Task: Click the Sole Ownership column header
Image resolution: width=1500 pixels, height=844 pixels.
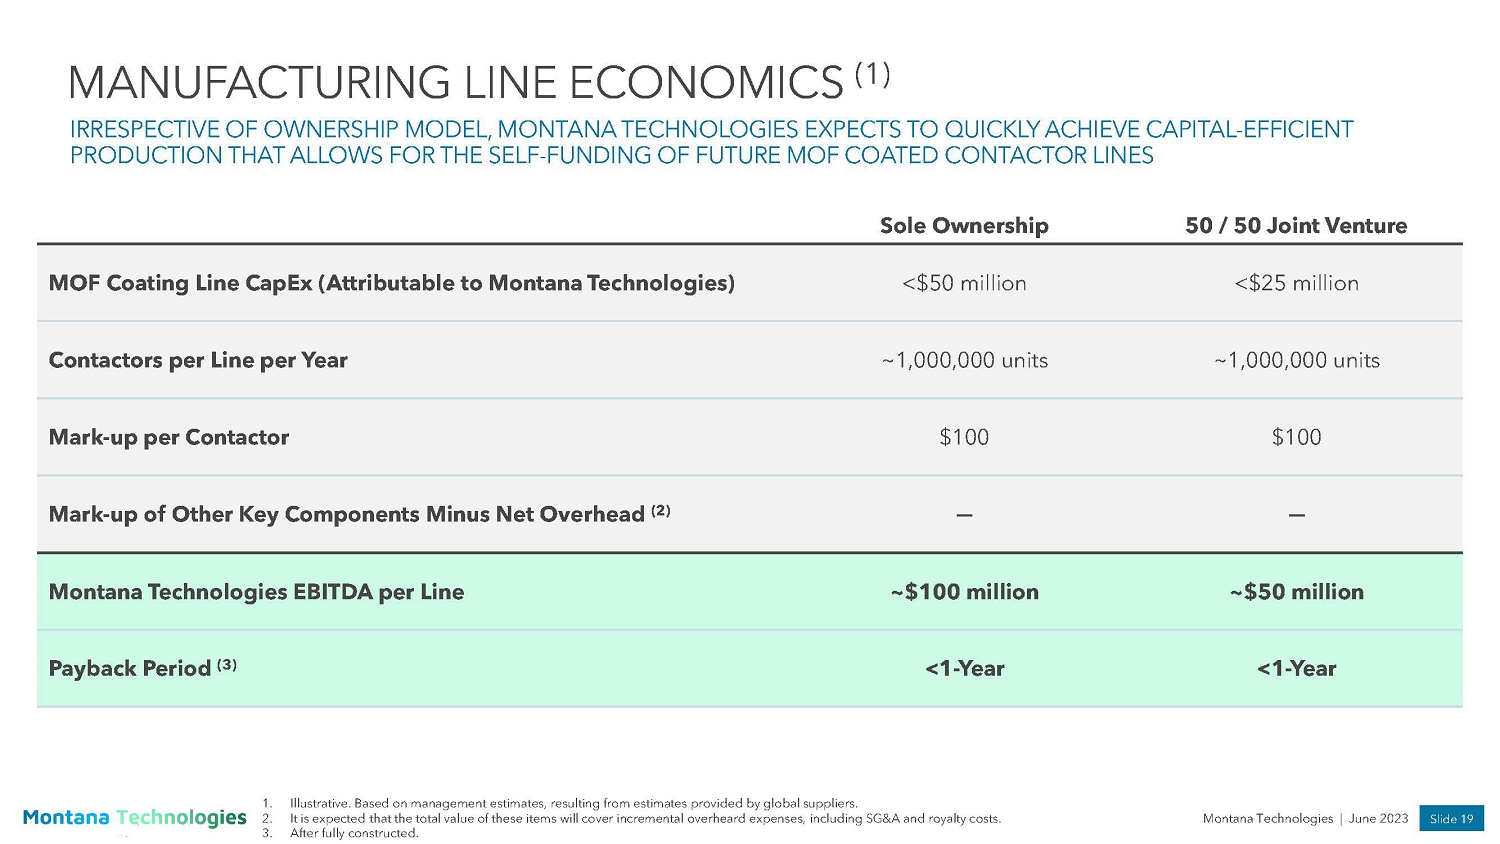Action: click(x=964, y=226)
